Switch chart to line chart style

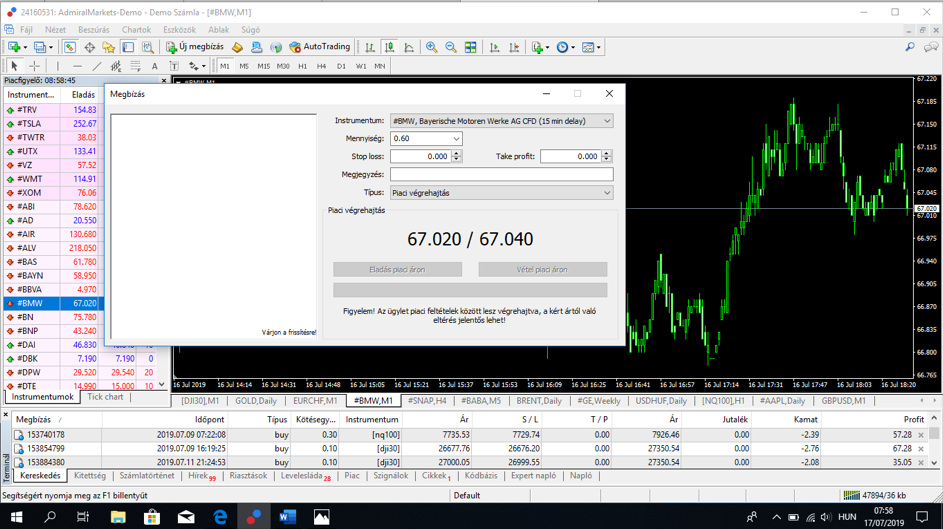click(x=409, y=47)
